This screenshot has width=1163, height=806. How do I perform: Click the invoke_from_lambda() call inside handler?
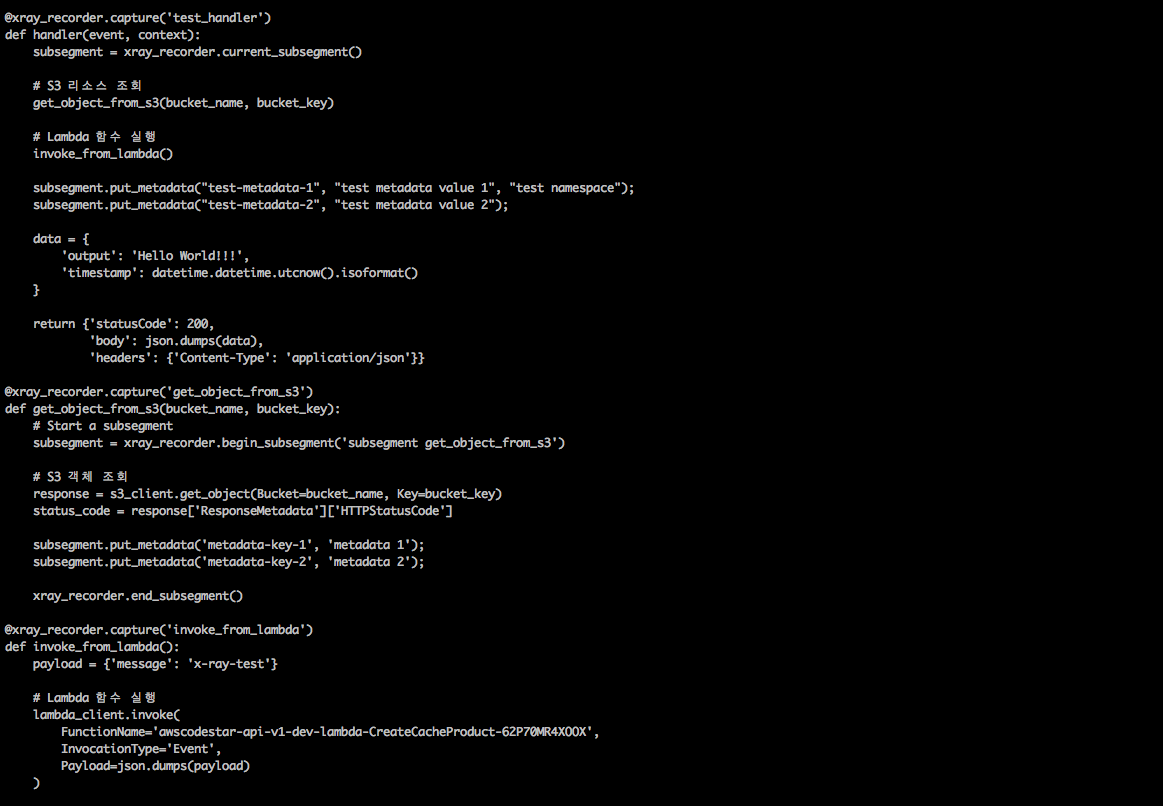tap(103, 153)
